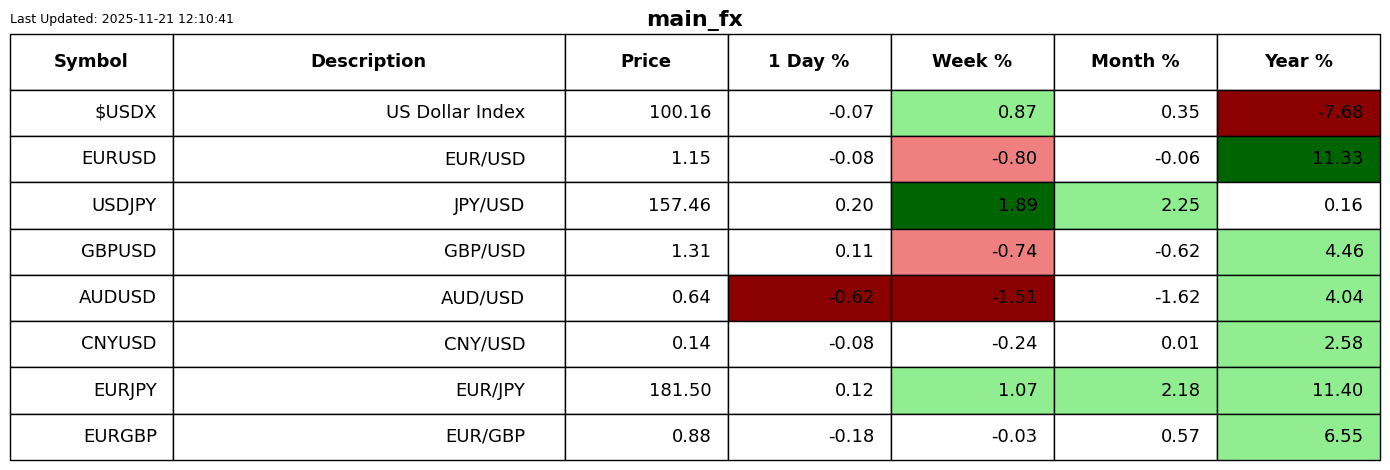This screenshot has width=1390, height=470.
Task: Click the Description column header
Action: [x=368, y=62]
